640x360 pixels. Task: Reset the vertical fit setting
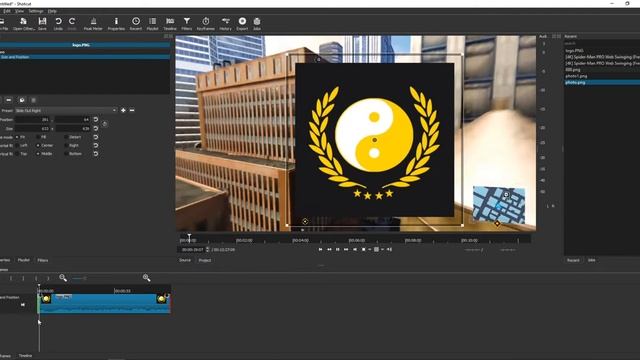(96, 154)
